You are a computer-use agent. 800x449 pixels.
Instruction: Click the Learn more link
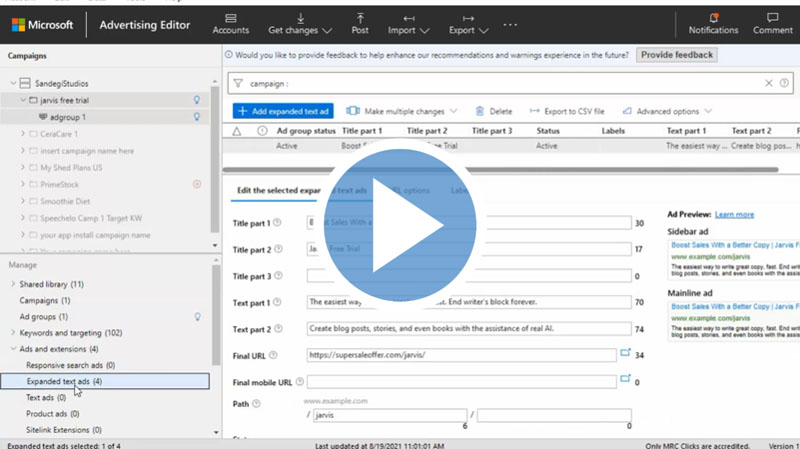pos(734,214)
